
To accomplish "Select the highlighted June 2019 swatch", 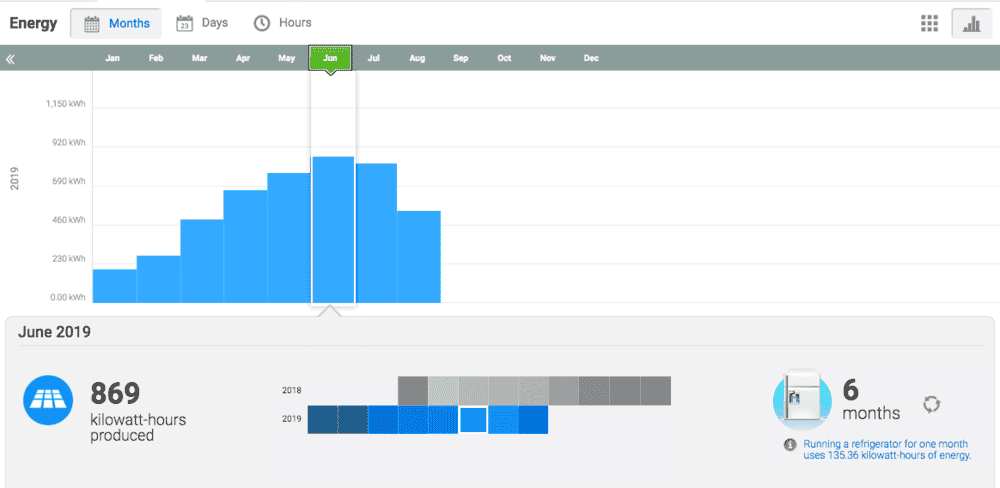I will click(x=473, y=420).
